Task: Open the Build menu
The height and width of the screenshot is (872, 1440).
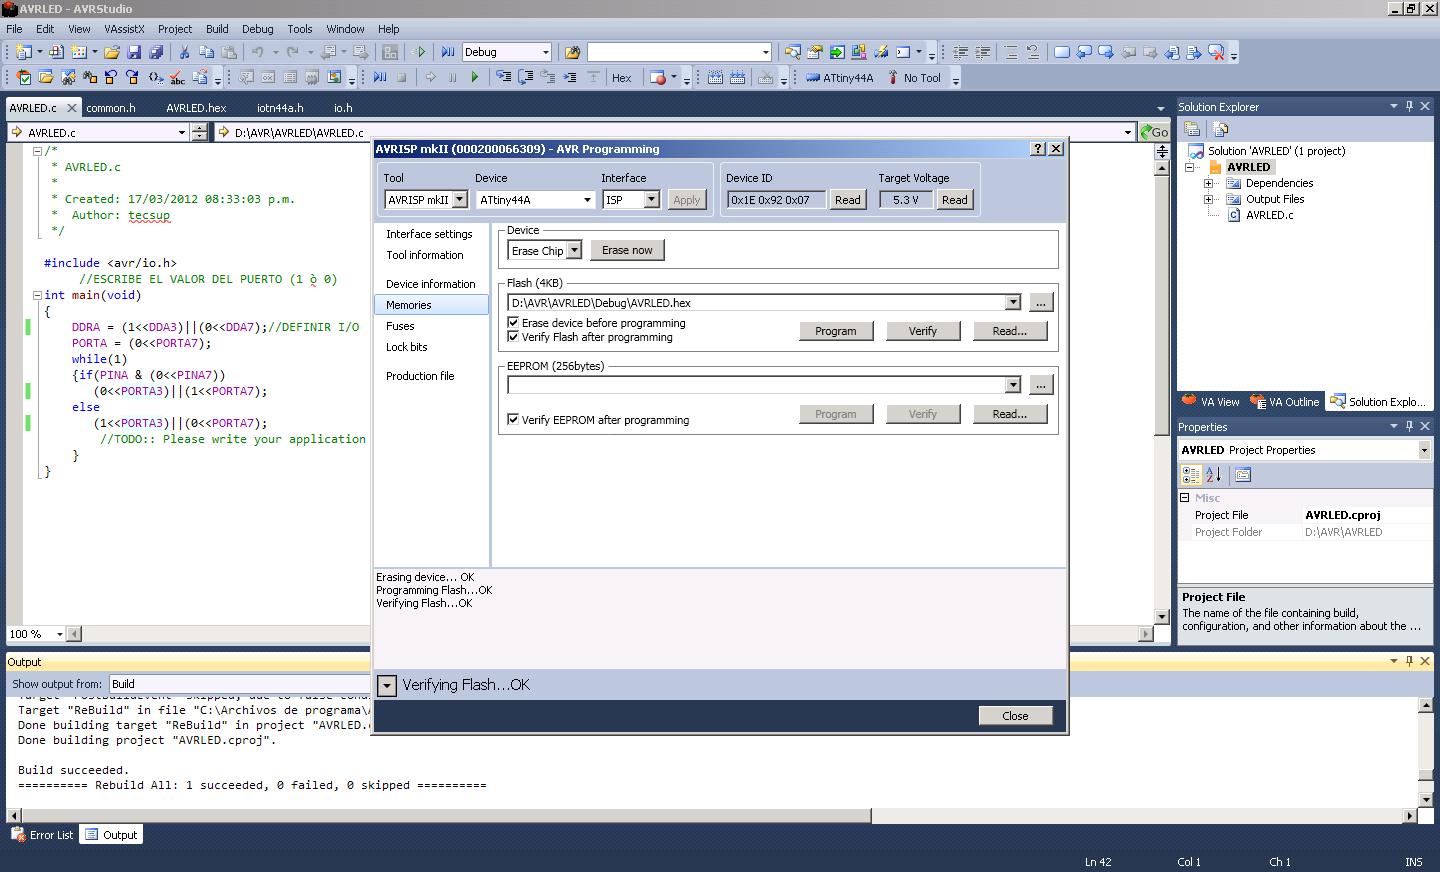Action: coord(217,29)
